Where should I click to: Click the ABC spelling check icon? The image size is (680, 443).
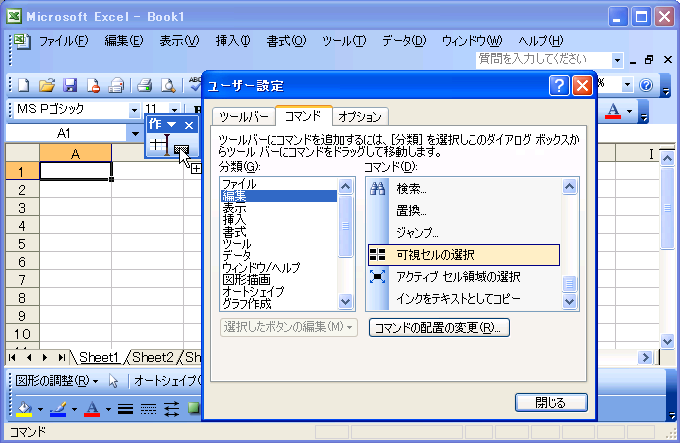point(195,85)
